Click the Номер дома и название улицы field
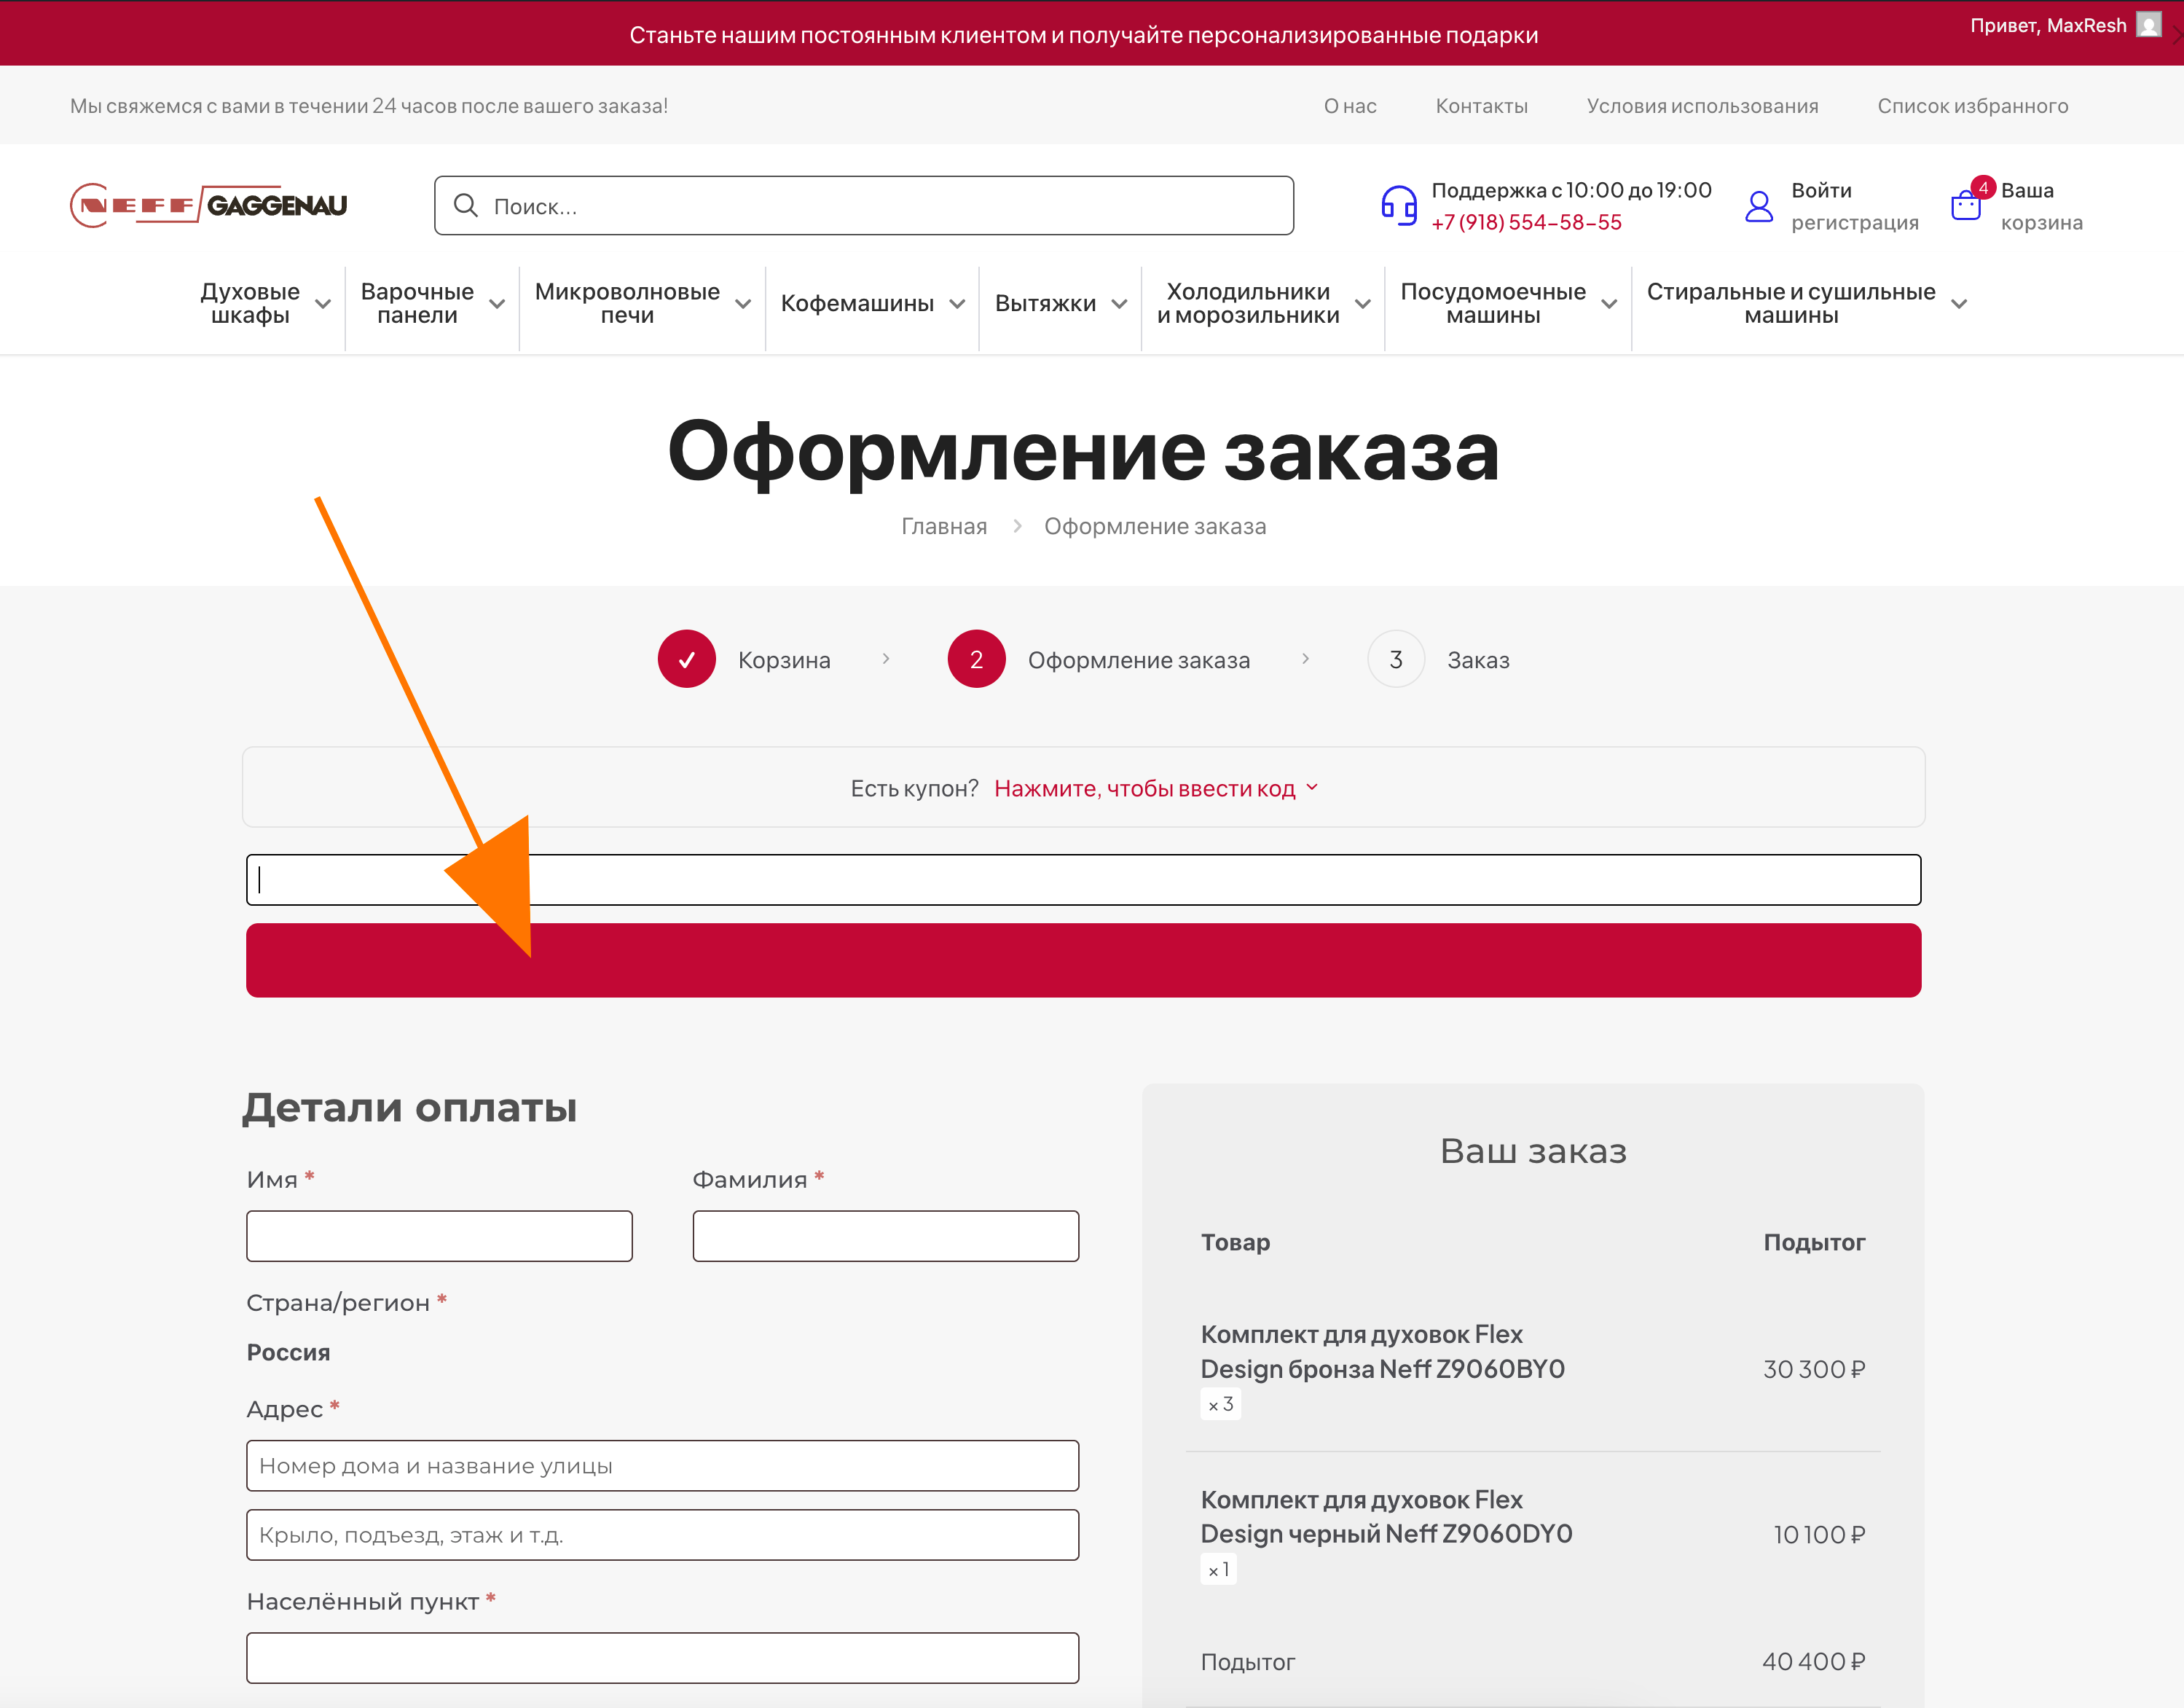 point(662,1465)
